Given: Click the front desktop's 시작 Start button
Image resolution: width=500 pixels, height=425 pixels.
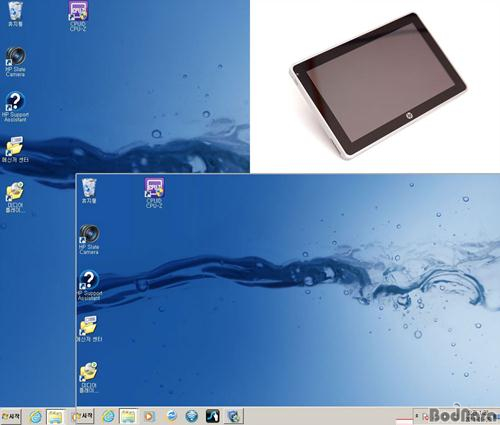Looking at the screenshot, I should [x=83, y=416].
